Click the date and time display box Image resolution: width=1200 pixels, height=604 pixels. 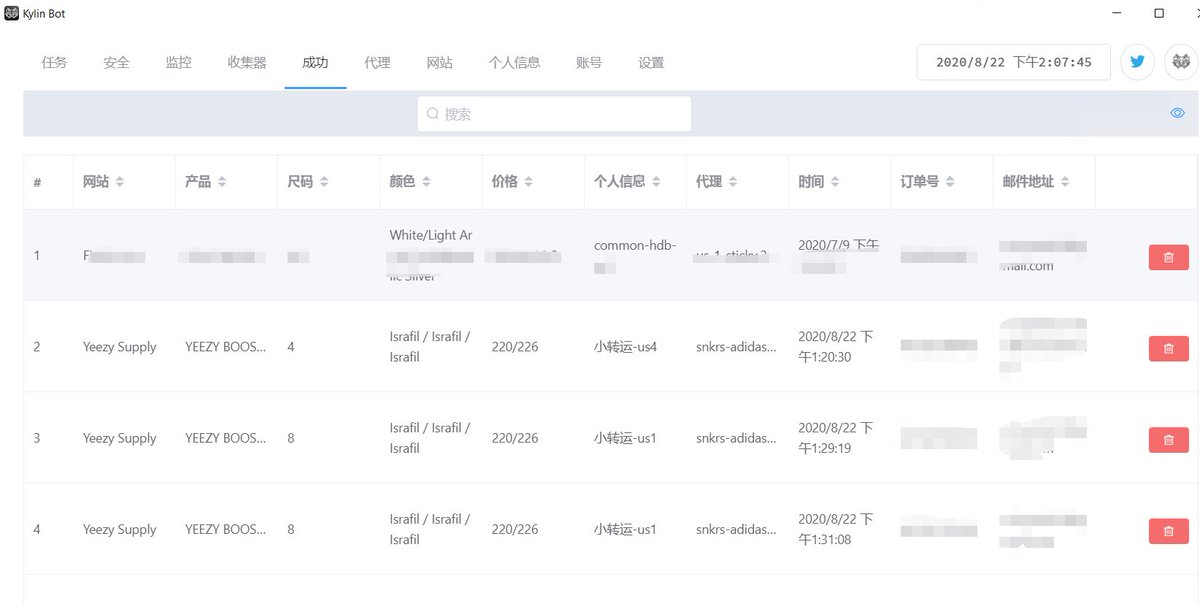pyautogui.click(x=1013, y=62)
